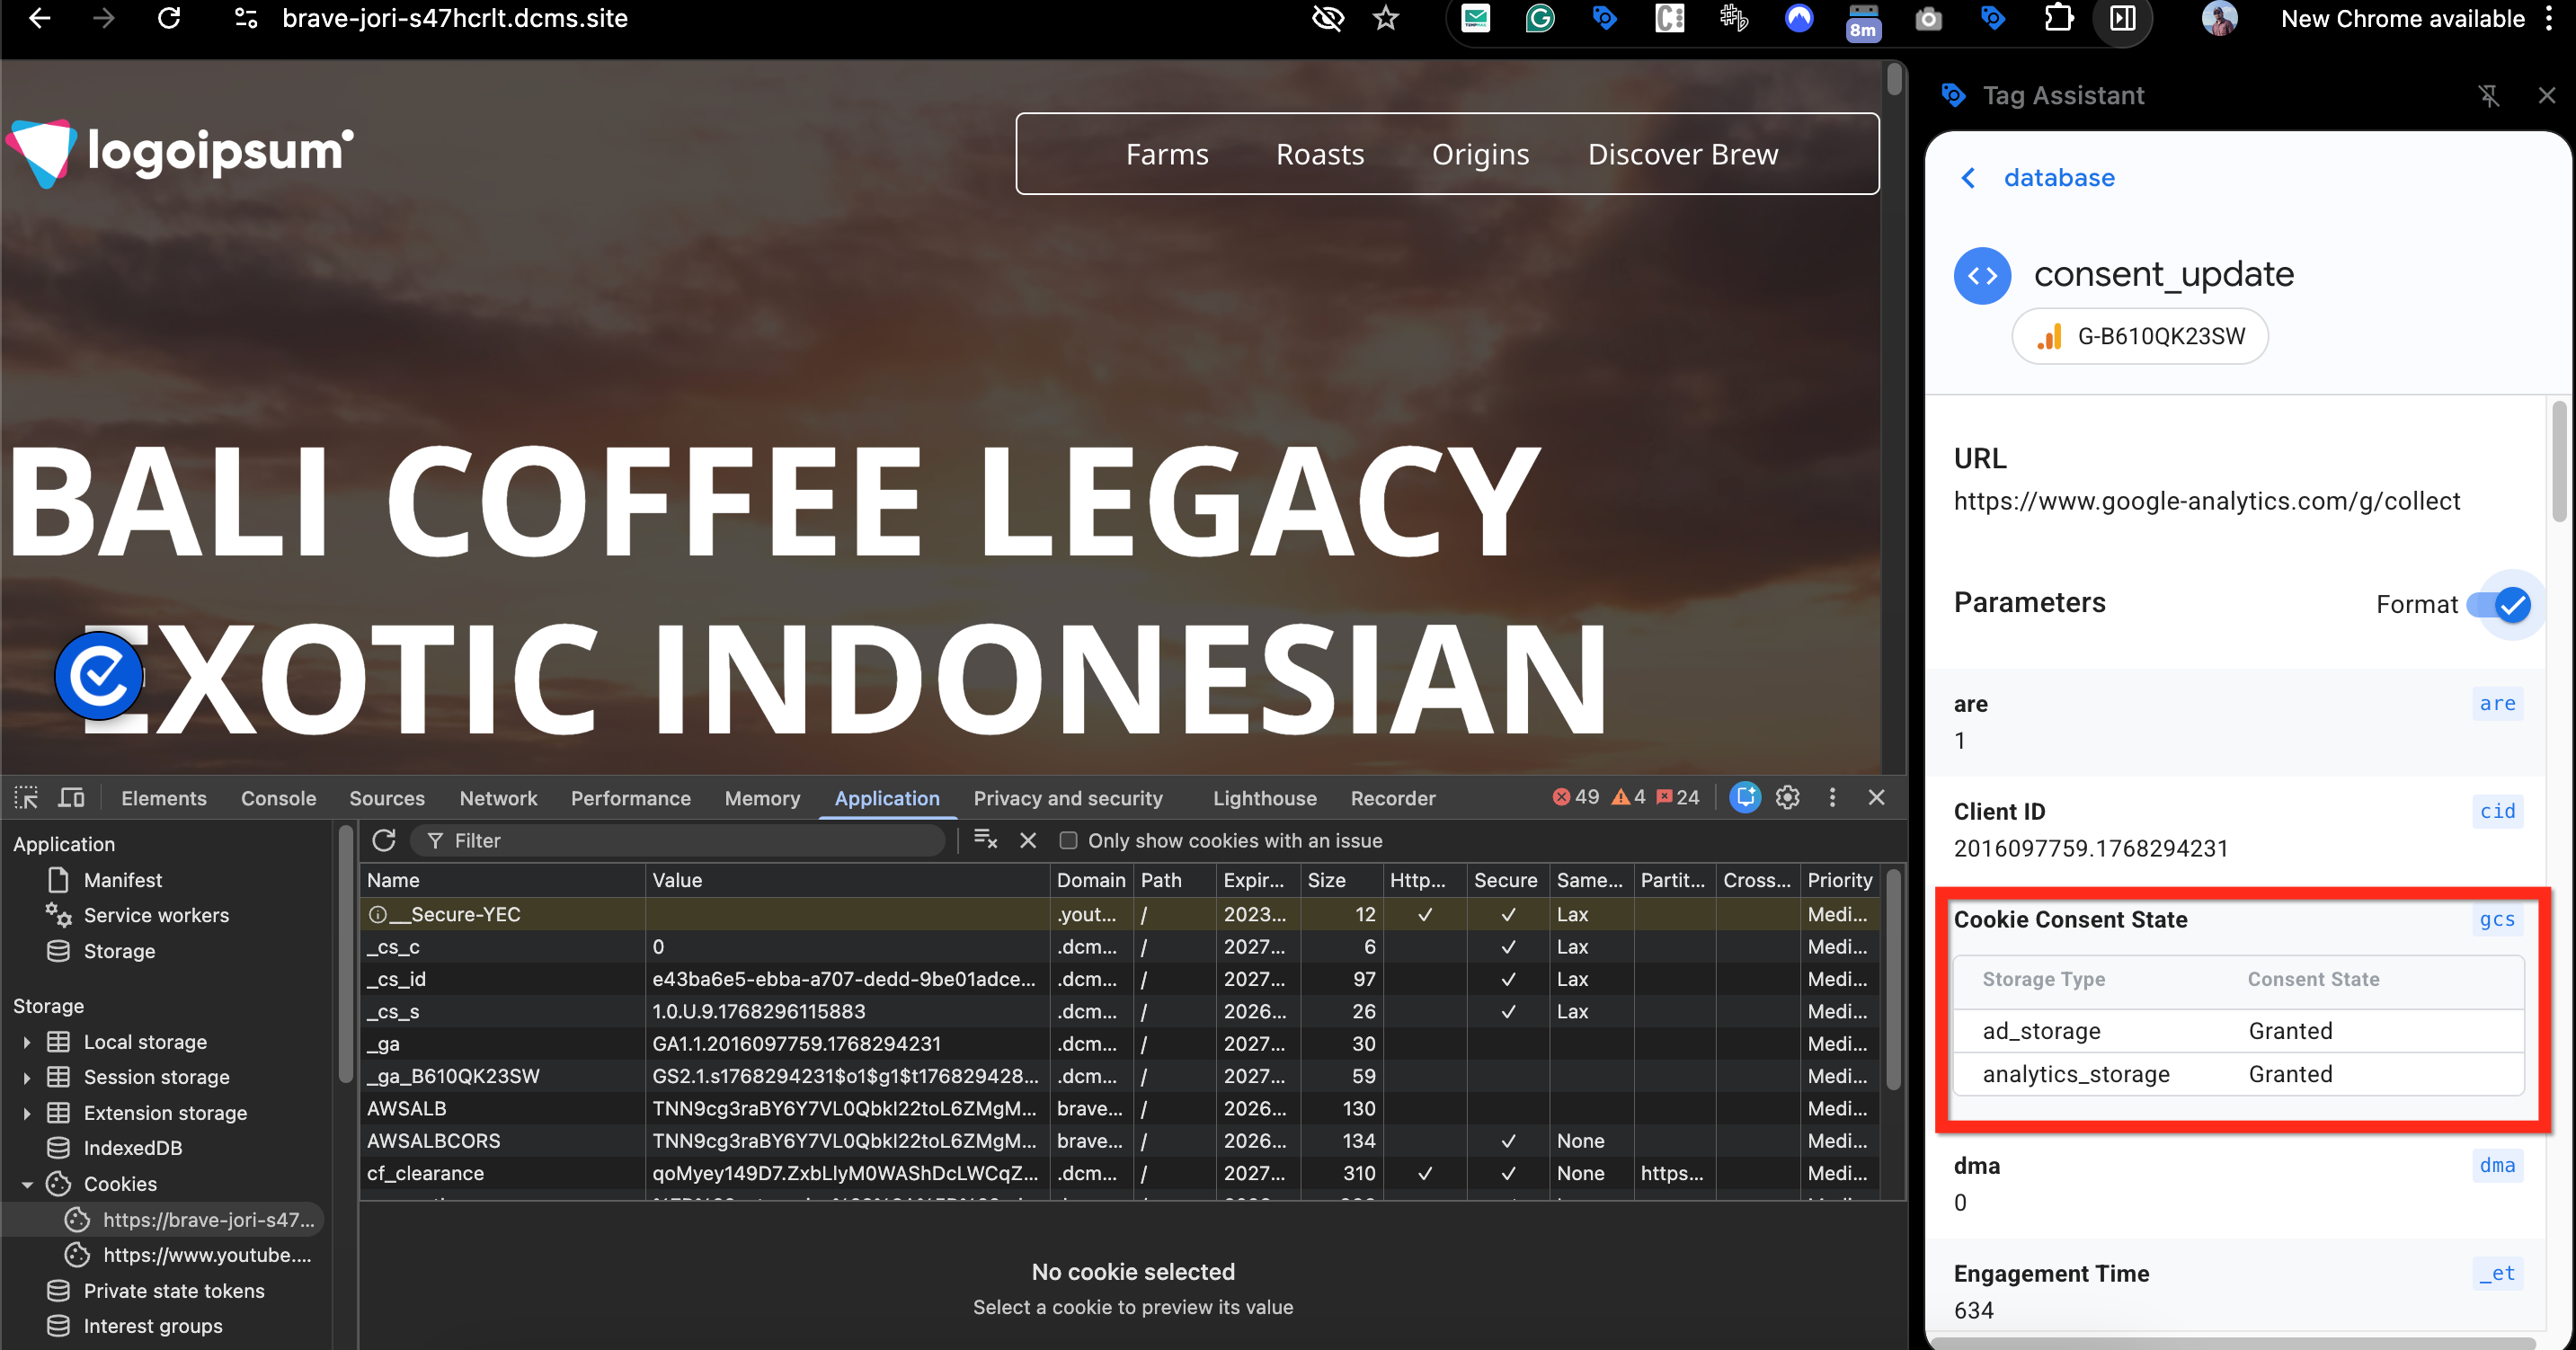
Task: Unpin the Tag Assistant panel
Action: pyautogui.click(x=2489, y=95)
